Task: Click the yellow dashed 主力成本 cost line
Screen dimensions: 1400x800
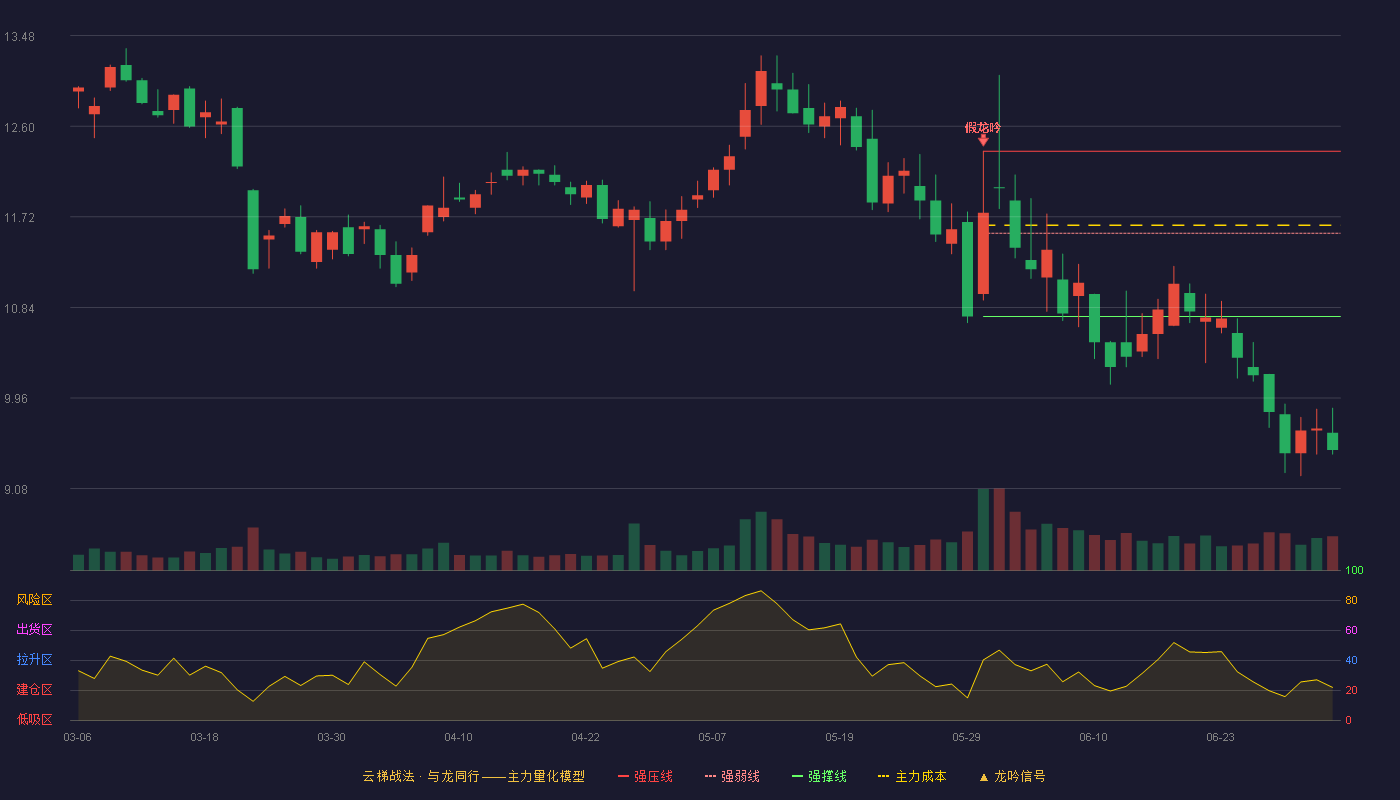Action: pyautogui.click(x=1161, y=225)
